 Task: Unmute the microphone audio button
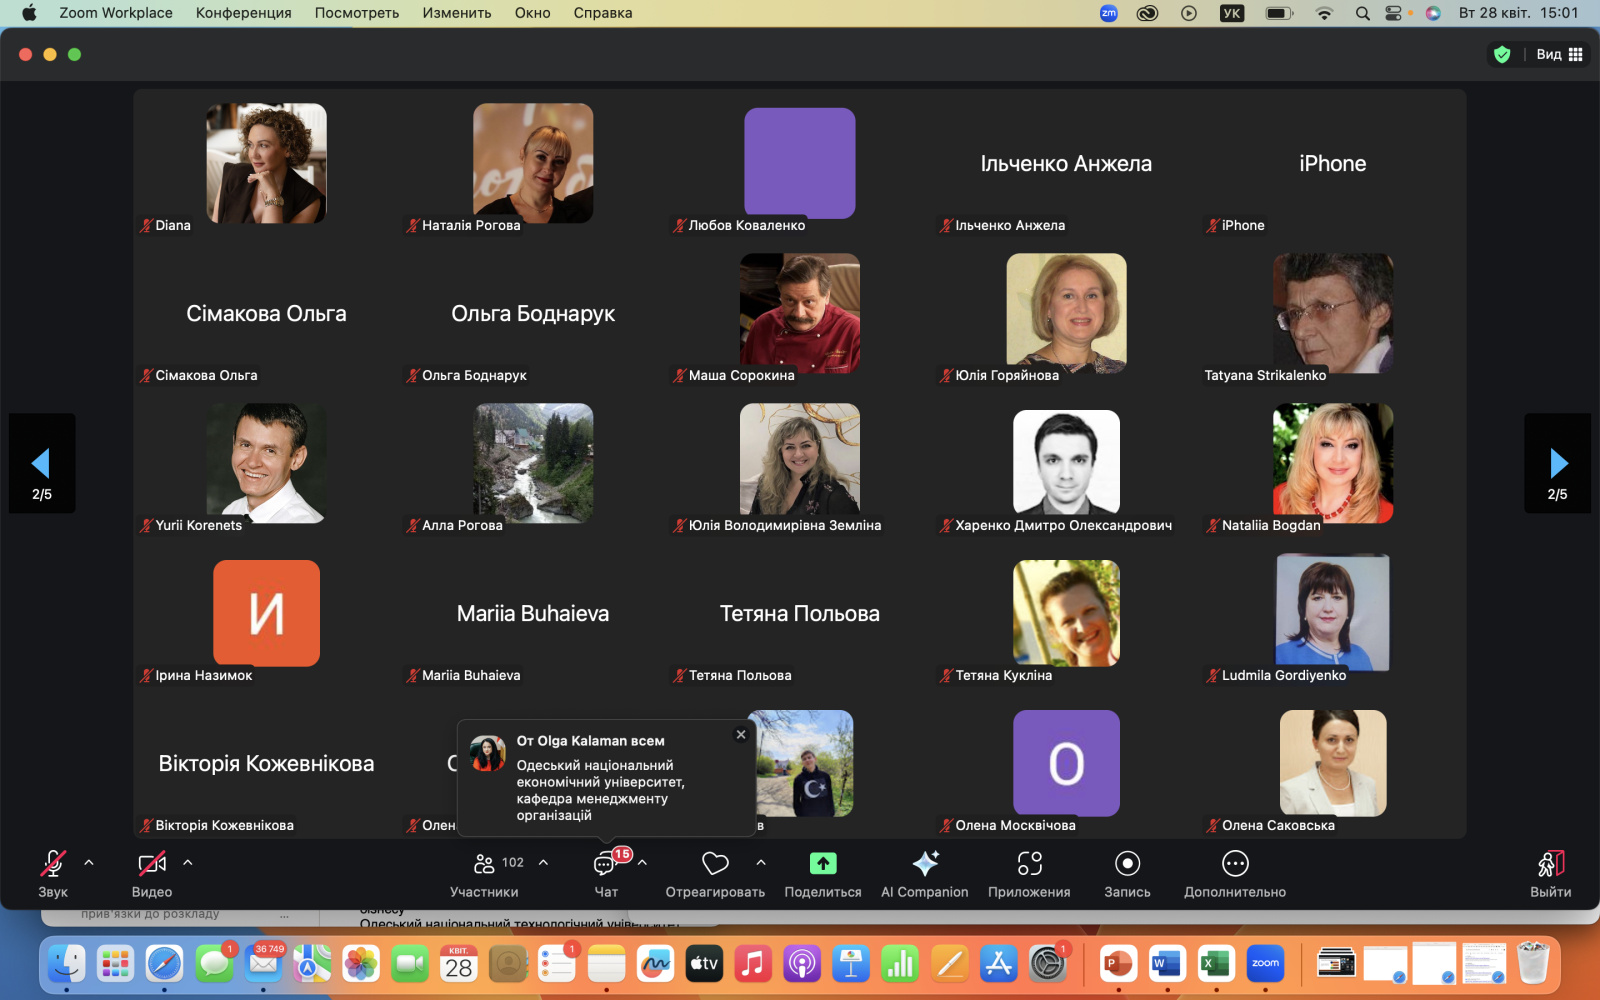(x=53, y=864)
